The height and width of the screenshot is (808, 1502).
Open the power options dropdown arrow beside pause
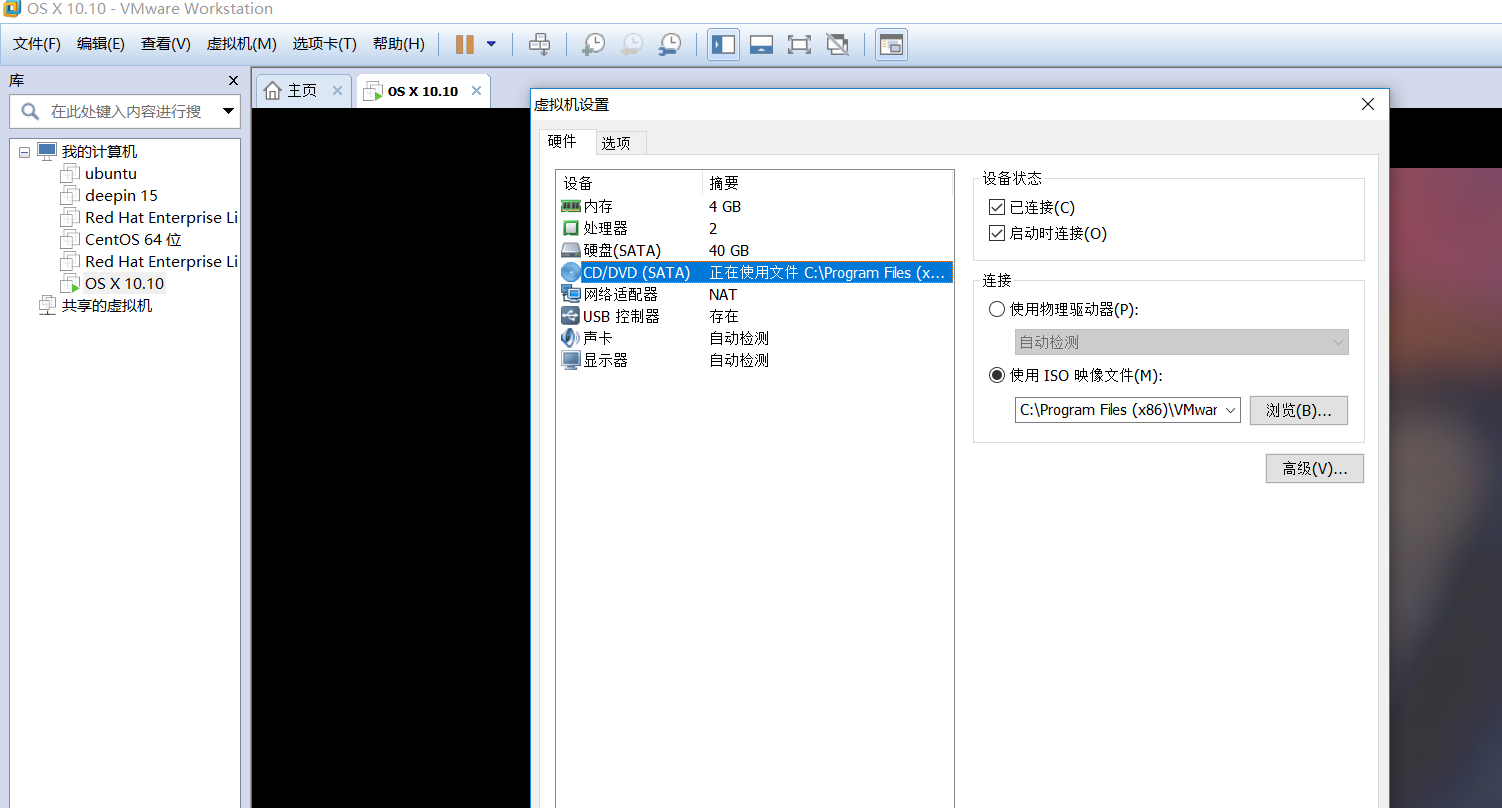coord(491,44)
